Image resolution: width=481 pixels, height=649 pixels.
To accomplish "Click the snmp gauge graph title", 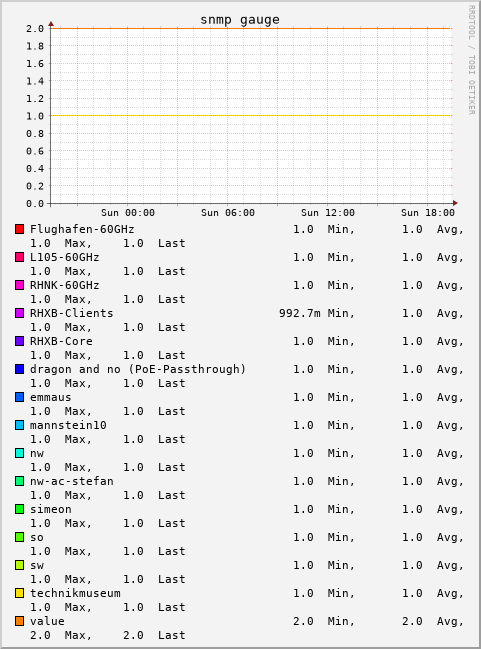I will (240, 20).
